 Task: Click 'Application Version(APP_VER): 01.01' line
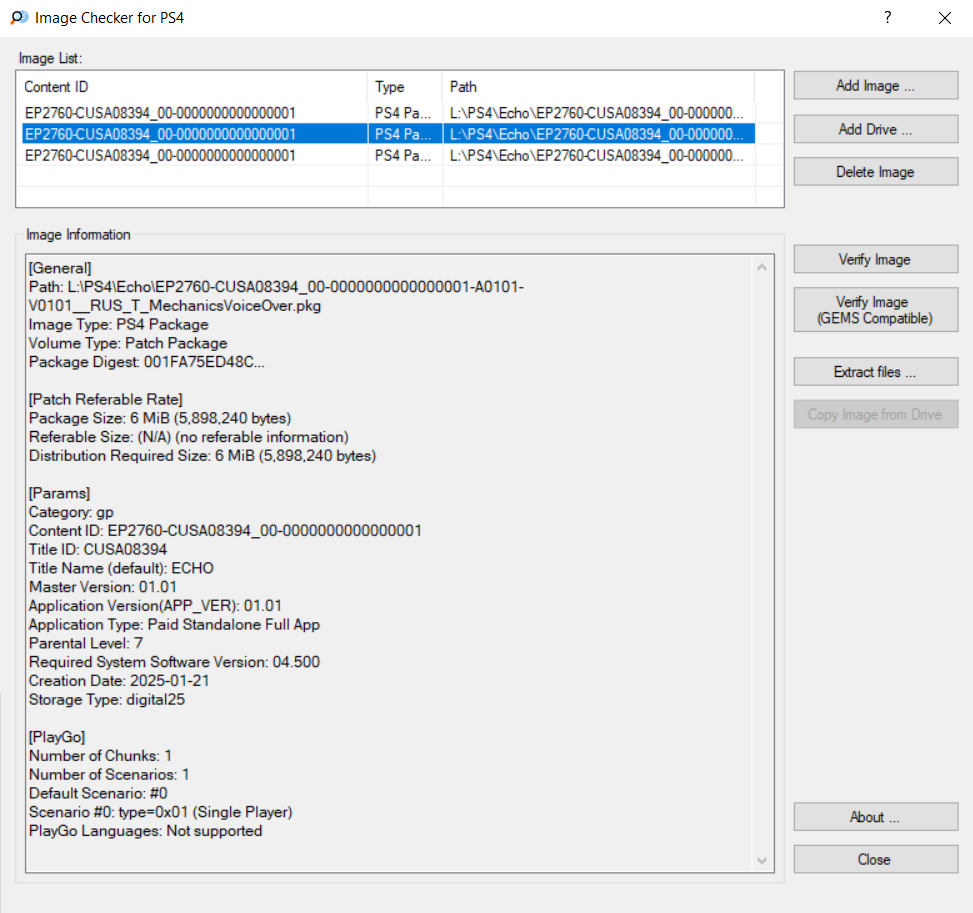(155, 605)
